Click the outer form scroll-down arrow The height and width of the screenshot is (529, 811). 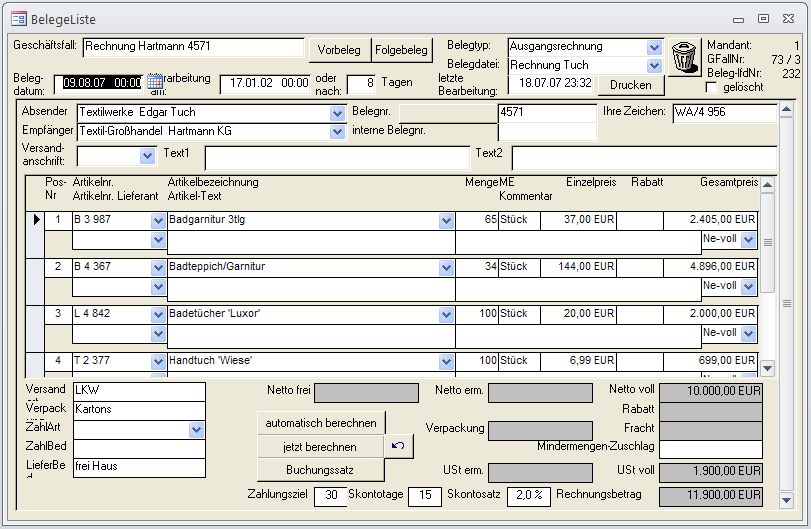pyautogui.click(x=786, y=500)
